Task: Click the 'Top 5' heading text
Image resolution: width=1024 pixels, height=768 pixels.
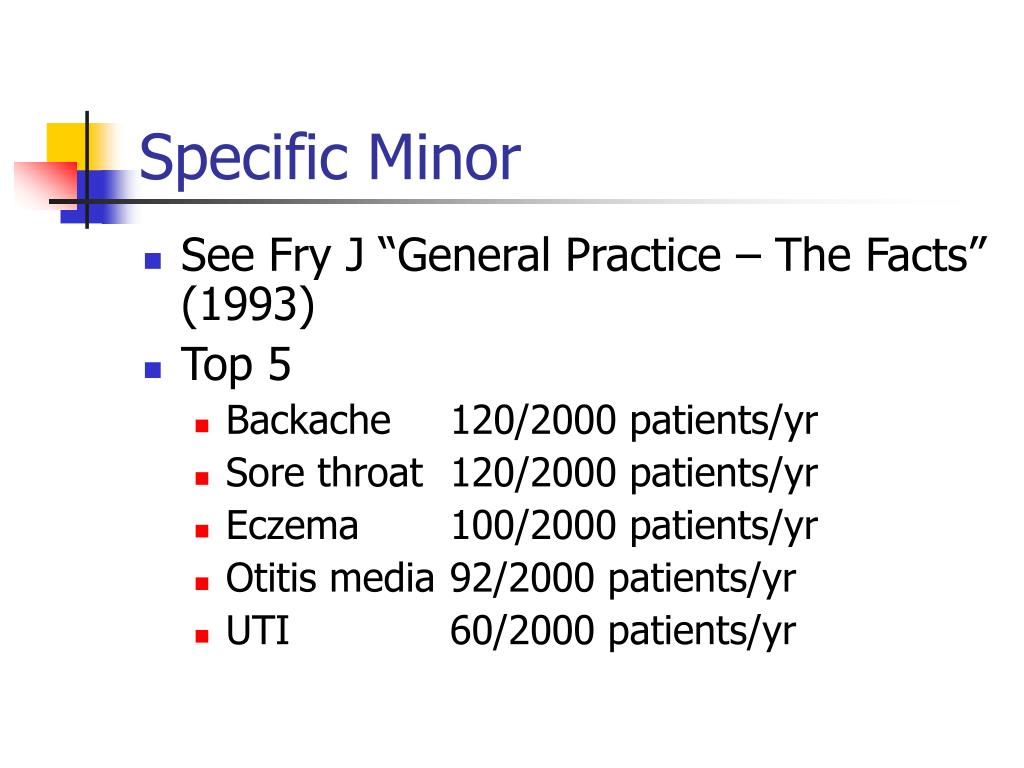Action: point(236,364)
